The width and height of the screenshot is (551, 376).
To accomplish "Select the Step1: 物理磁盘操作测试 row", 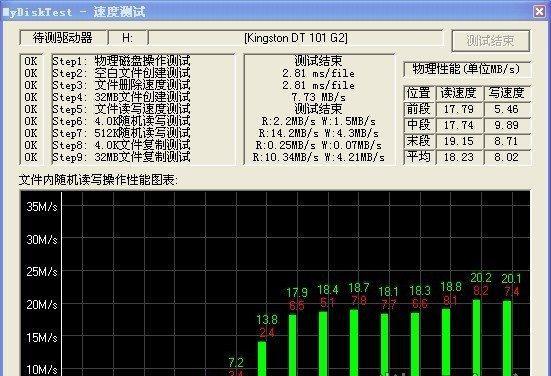I will pos(121,61).
